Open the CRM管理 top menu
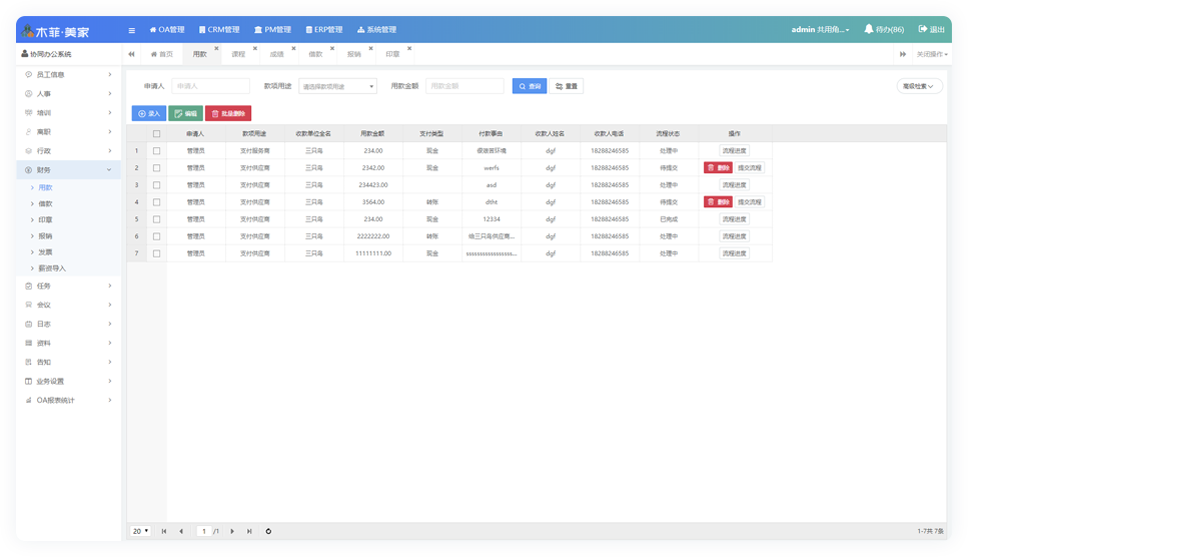 coord(219,30)
